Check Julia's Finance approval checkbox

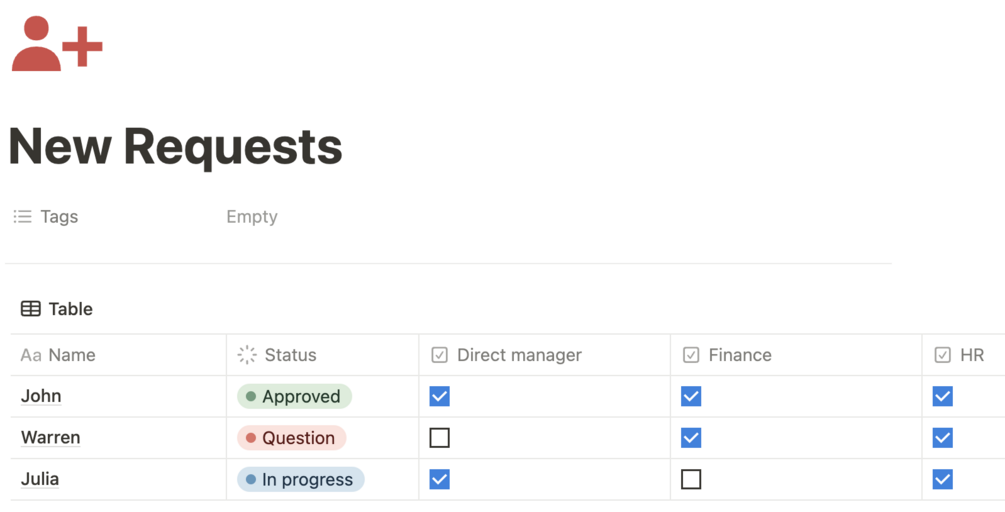coord(691,480)
